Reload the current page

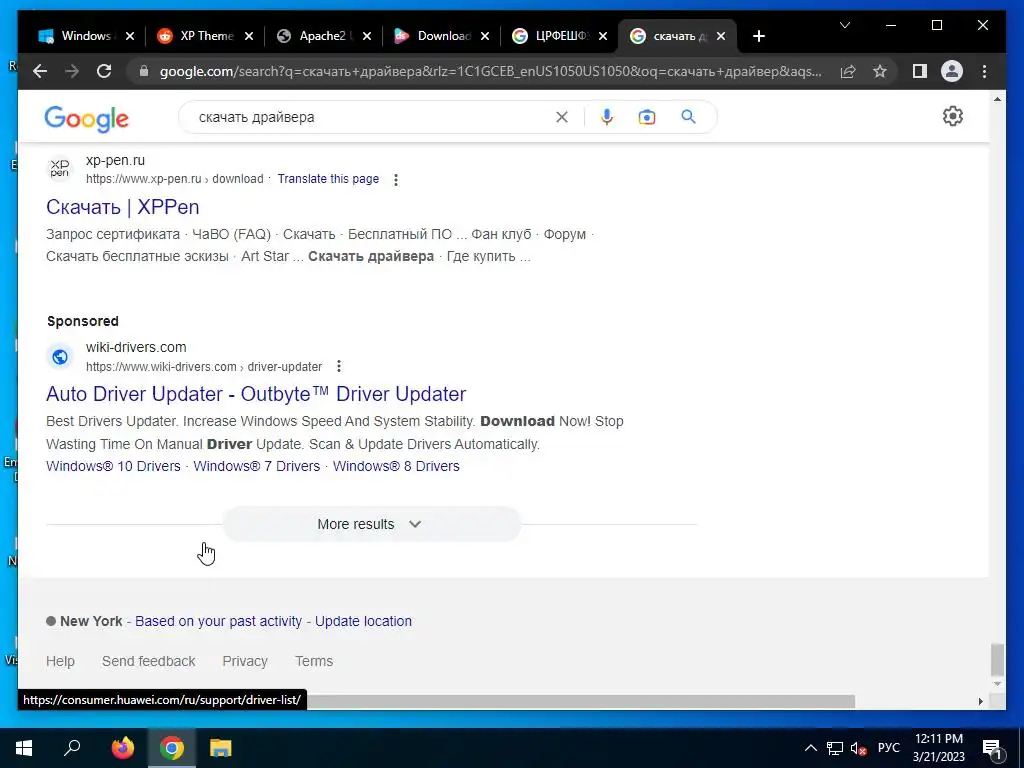[x=104, y=71]
